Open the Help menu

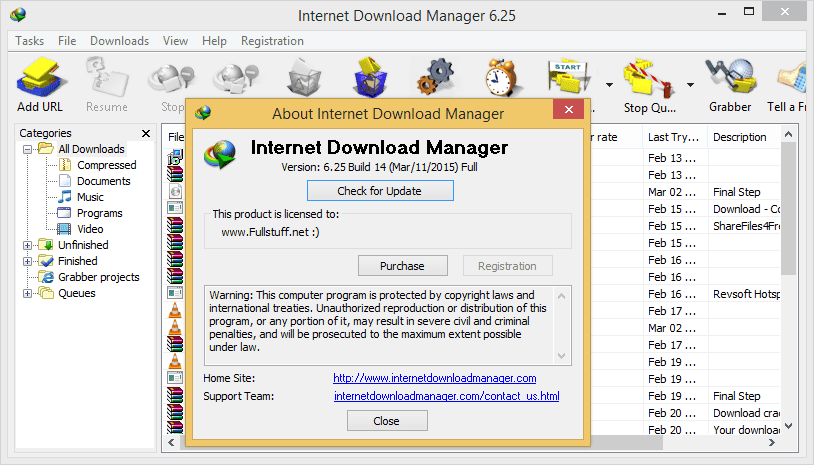pyautogui.click(x=214, y=41)
